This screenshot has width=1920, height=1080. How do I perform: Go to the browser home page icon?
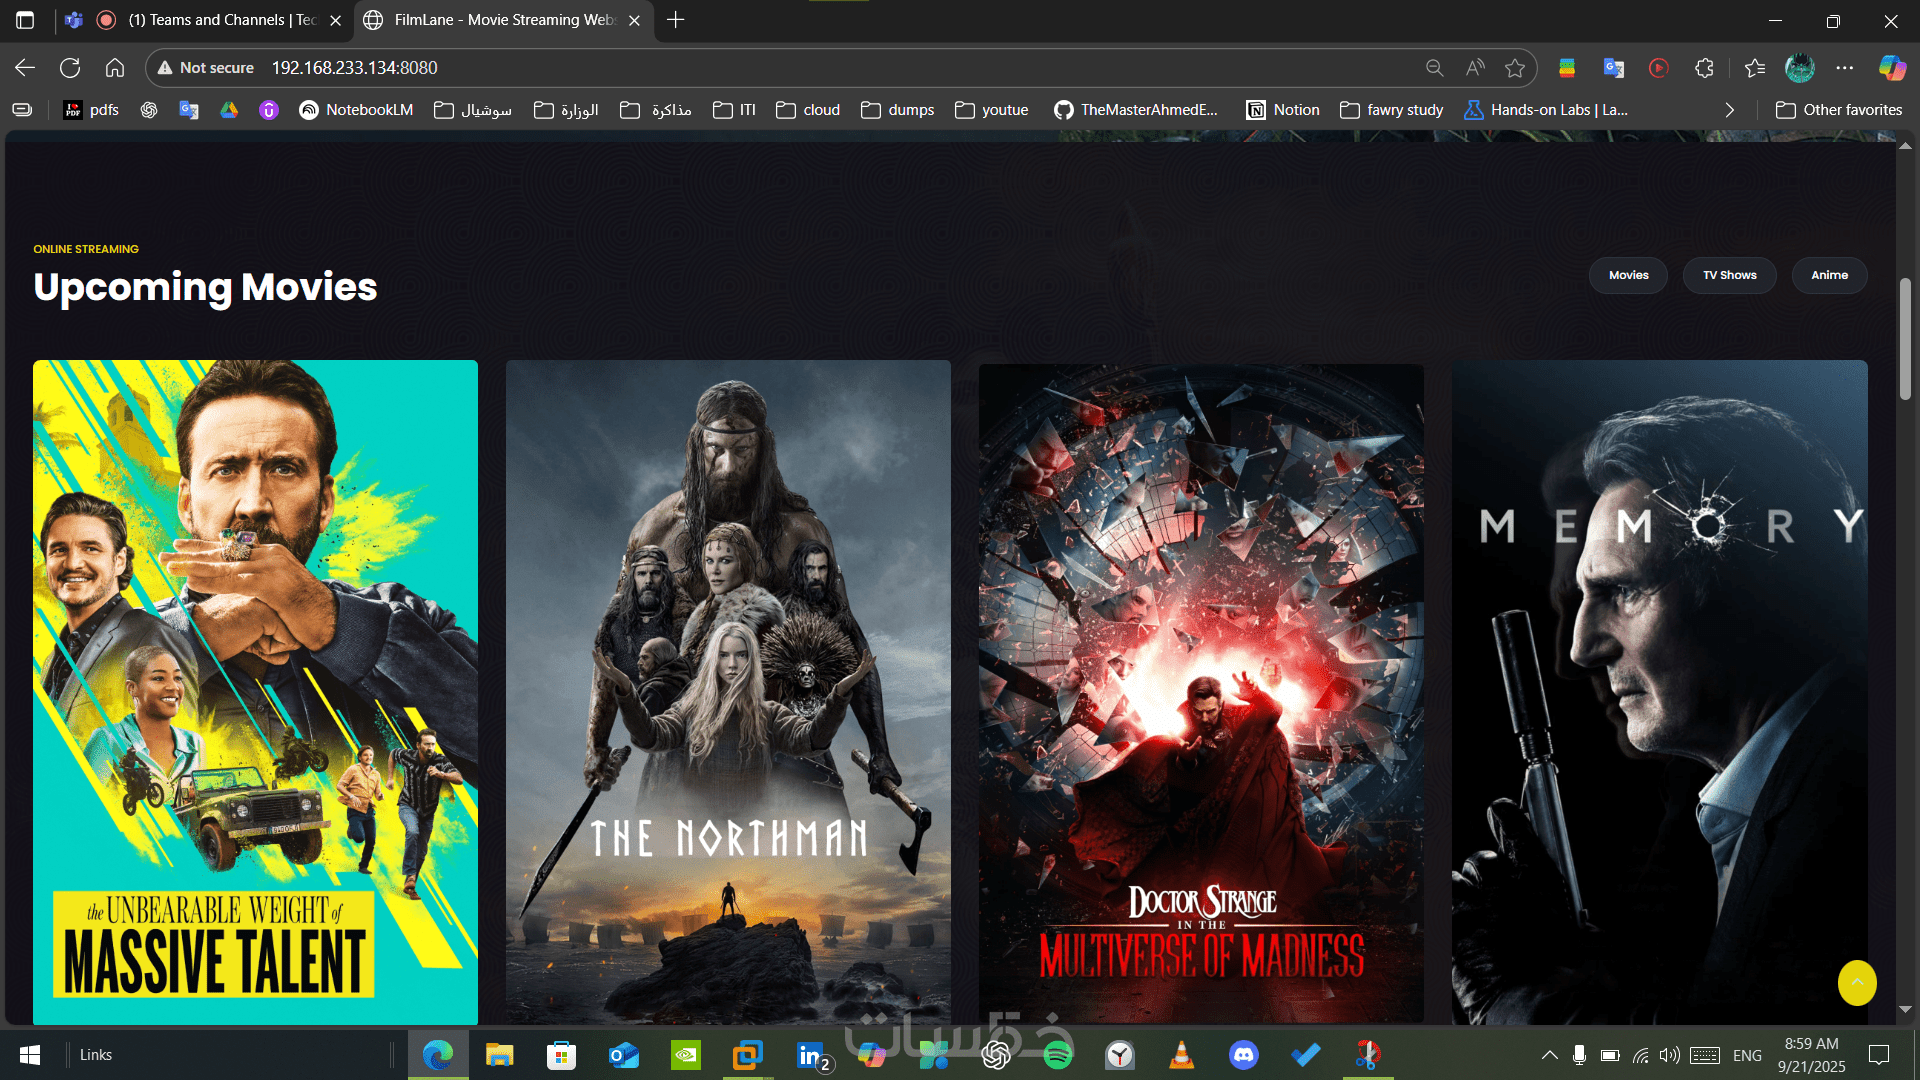coord(115,68)
